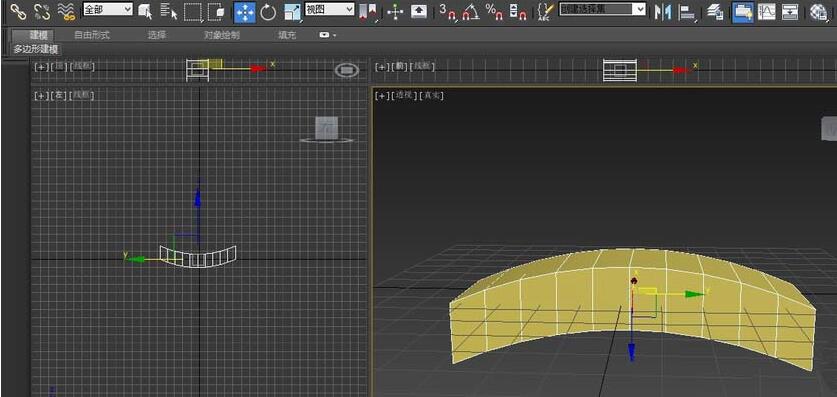Screen dimensions: 837x397
Task: Click the [线框] label in the front viewport
Action: (x=423, y=67)
